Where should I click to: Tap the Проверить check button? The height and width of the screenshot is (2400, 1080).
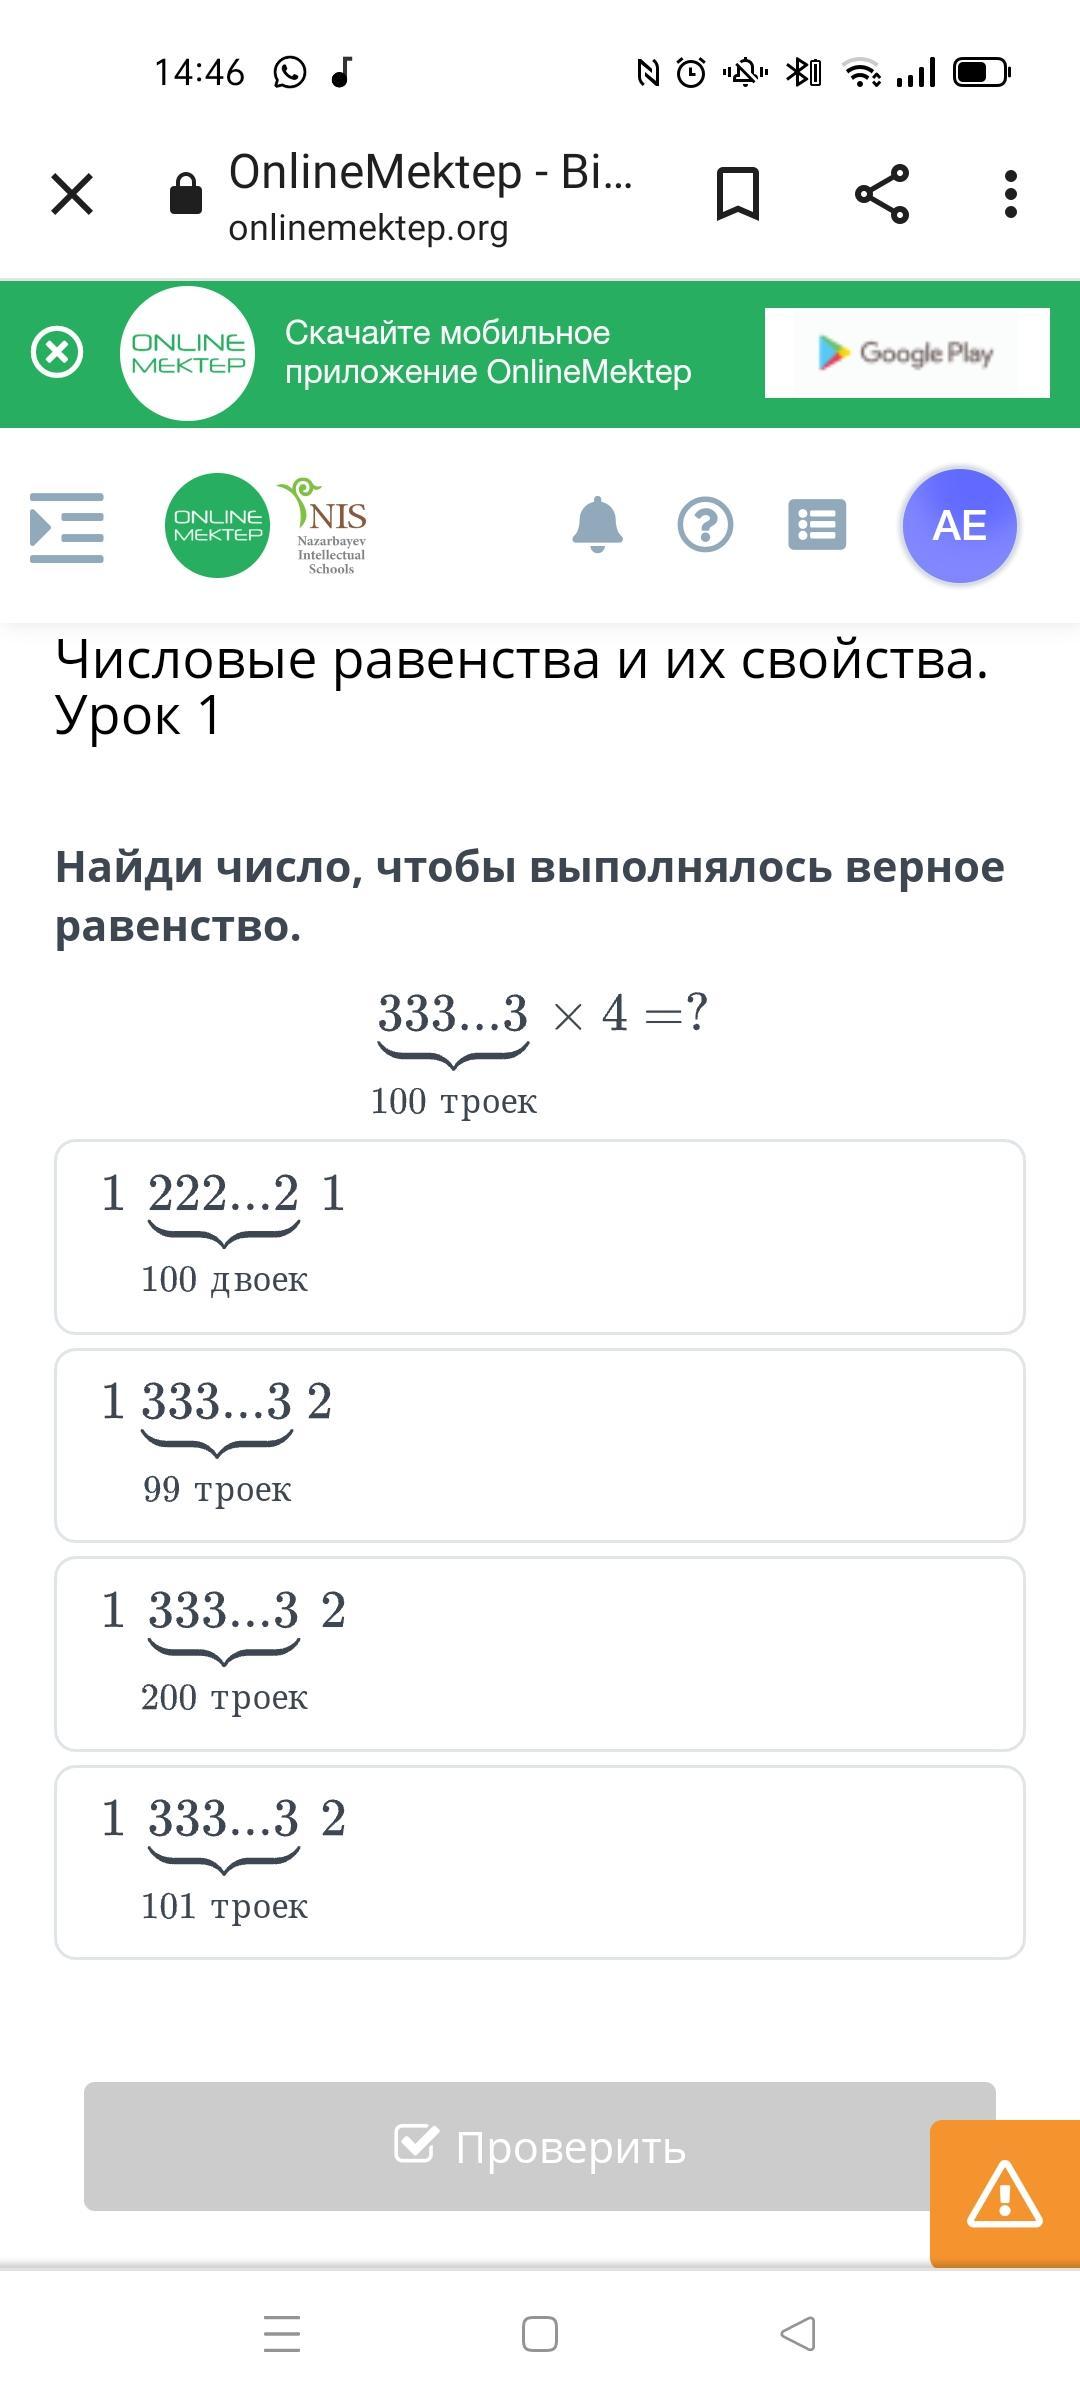pos(540,2146)
